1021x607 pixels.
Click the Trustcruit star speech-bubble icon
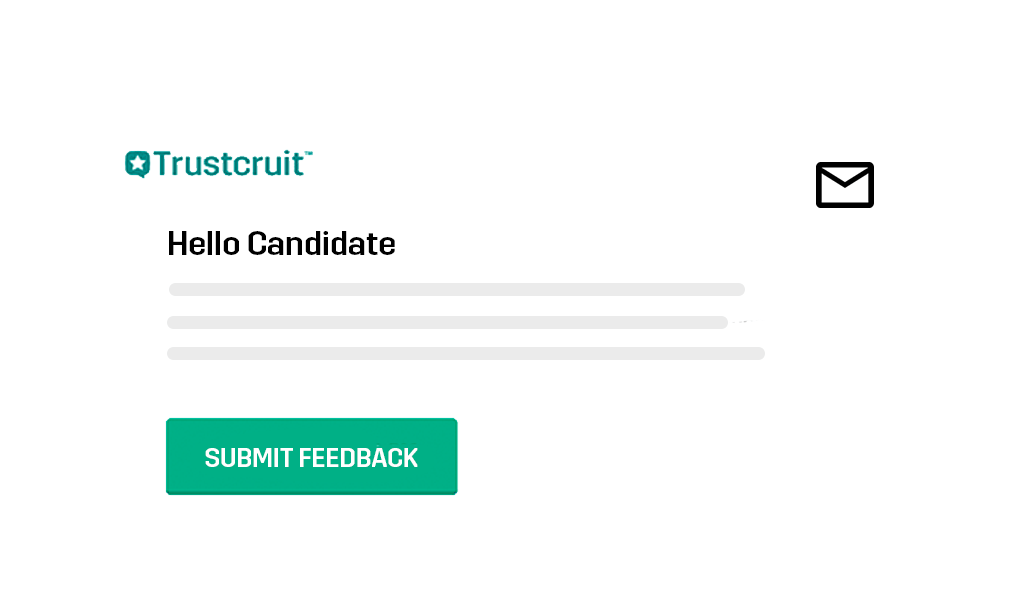pos(137,164)
